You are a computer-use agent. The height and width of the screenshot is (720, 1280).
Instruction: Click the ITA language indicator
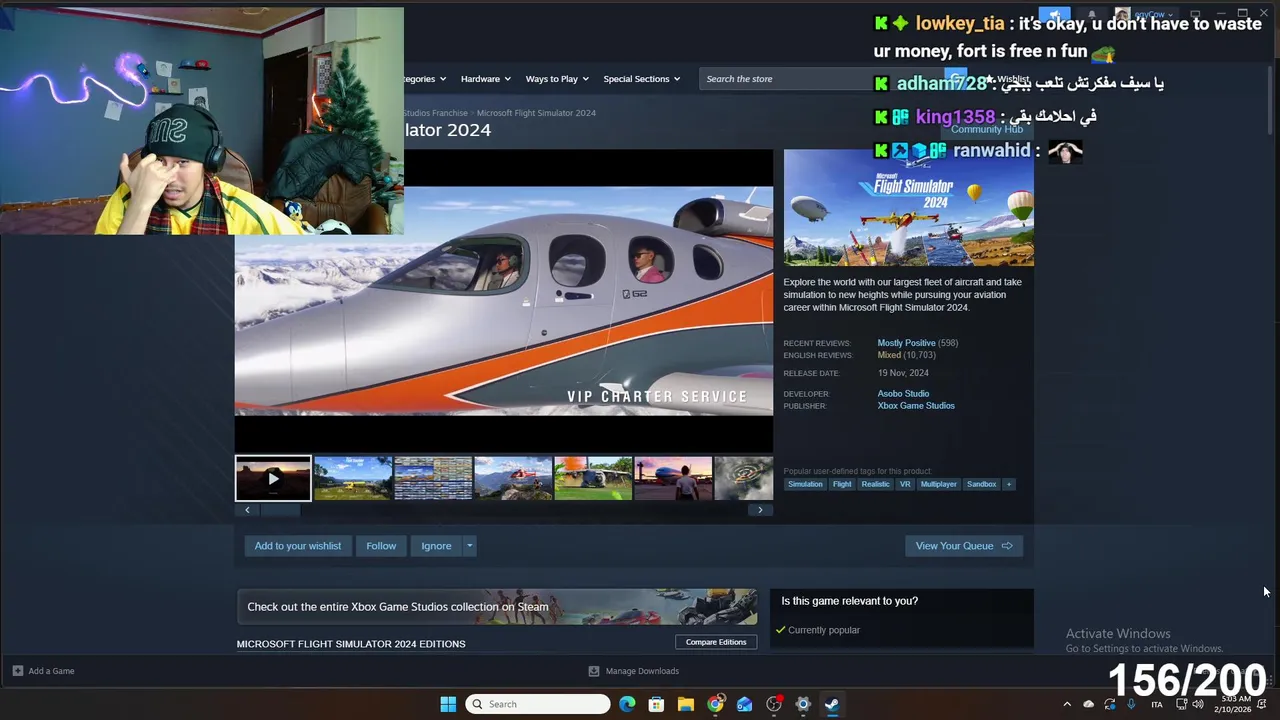point(1157,704)
